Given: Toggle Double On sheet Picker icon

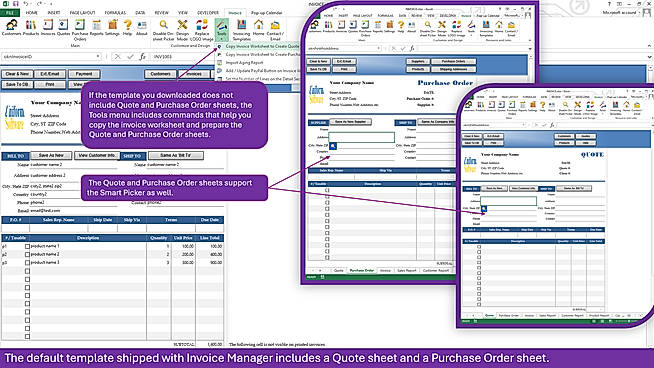Looking at the screenshot, I should click(x=163, y=30).
